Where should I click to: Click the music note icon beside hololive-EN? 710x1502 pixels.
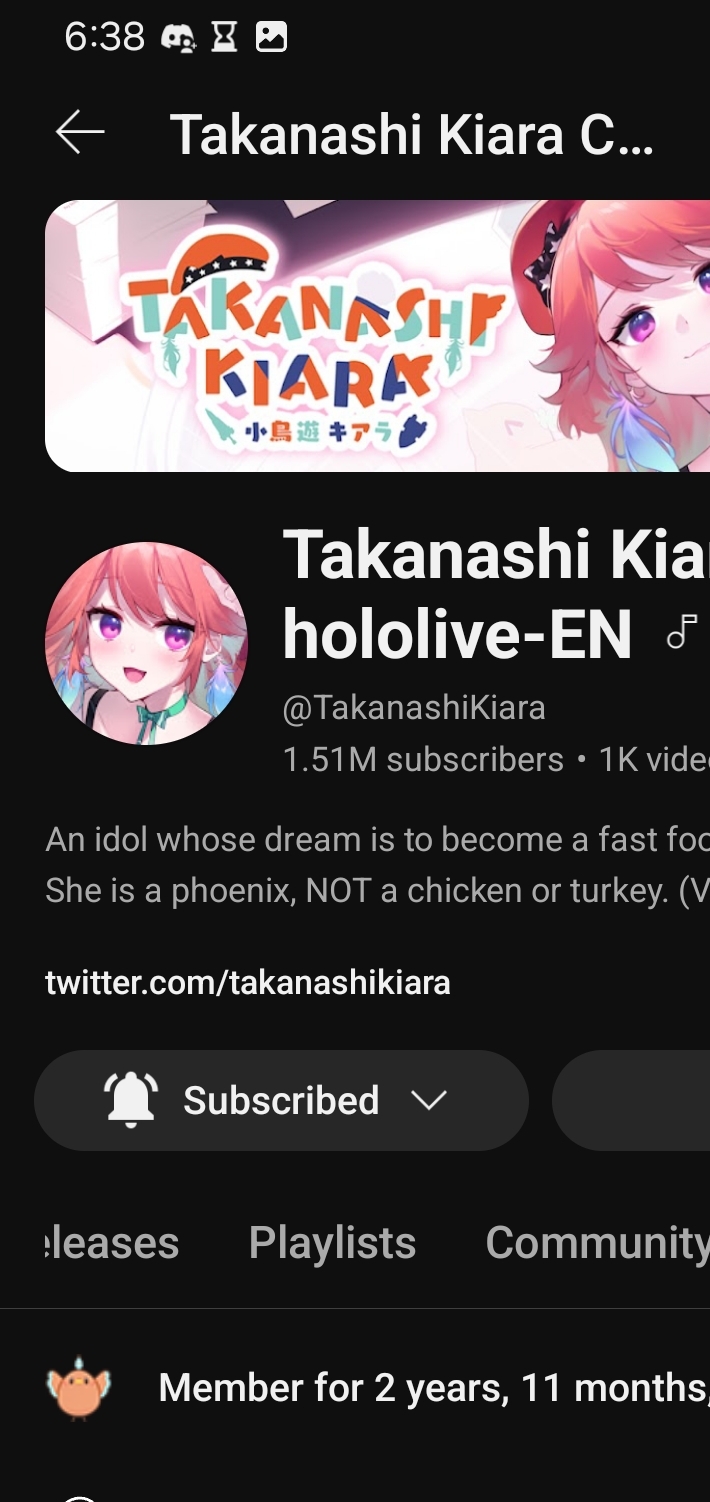click(x=681, y=631)
